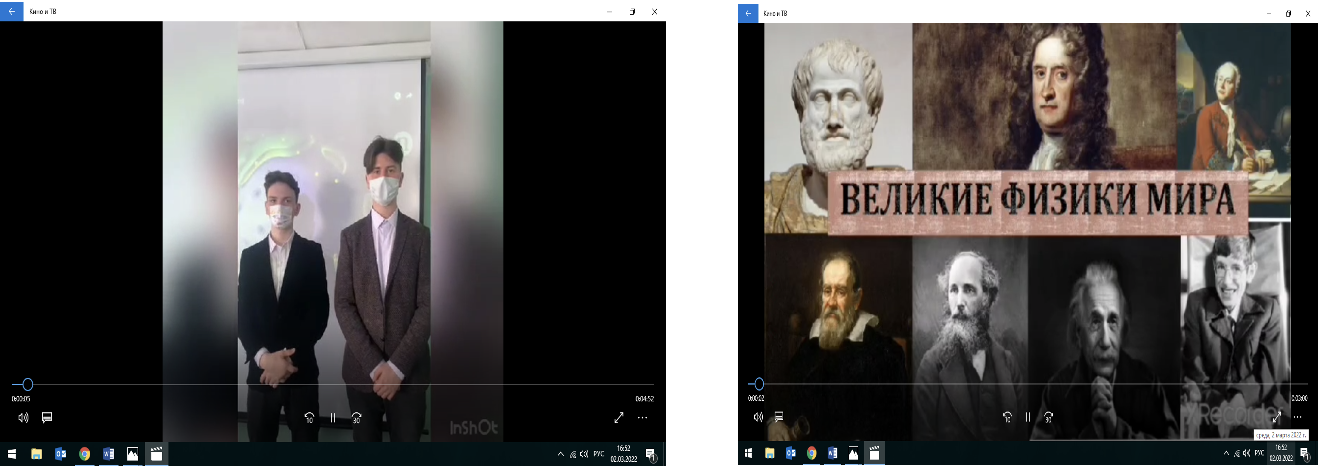
Task: Click total duration 0:04:52 in left player
Action: coord(644,399)
